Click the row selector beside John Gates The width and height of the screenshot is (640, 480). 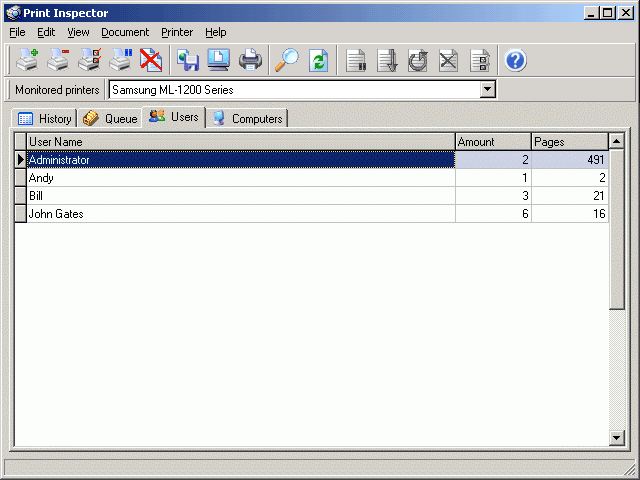tap(21, 213)
